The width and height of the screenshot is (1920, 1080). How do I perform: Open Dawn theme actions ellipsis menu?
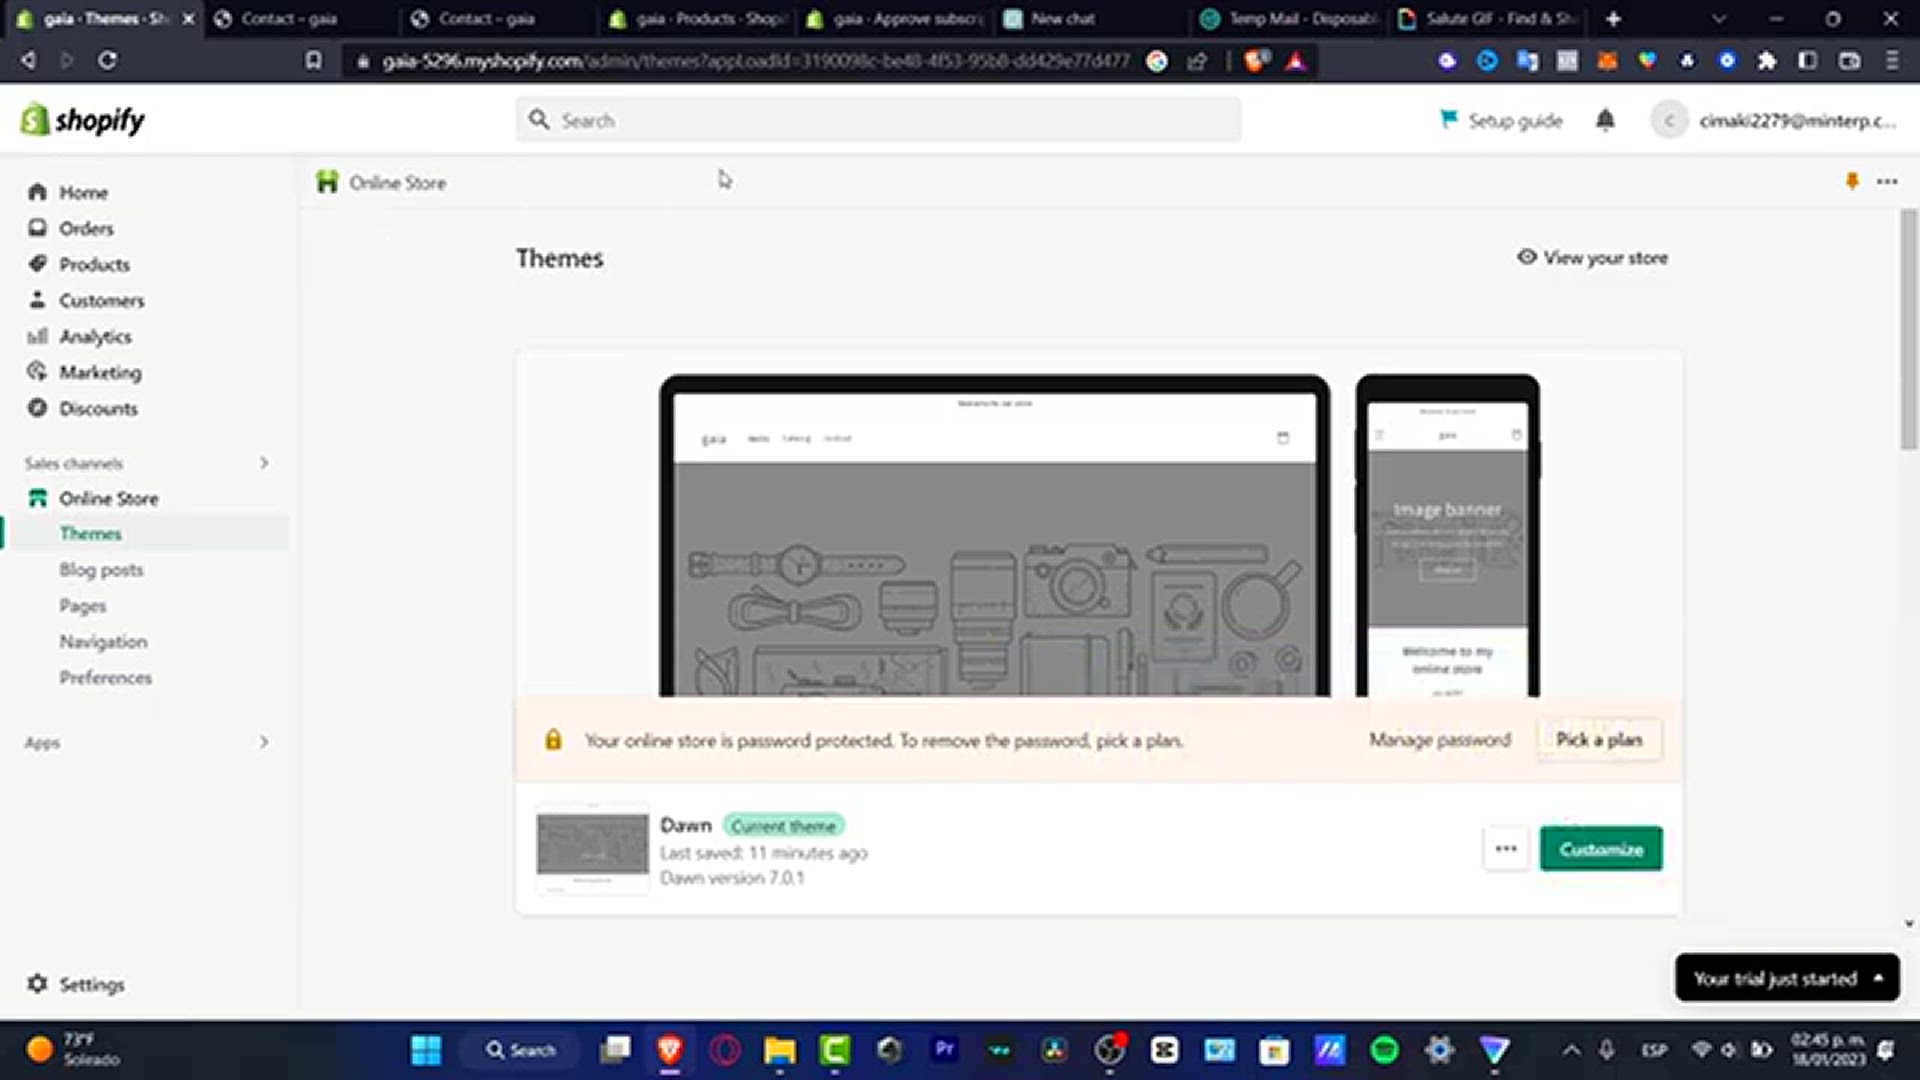point(1506,848)
